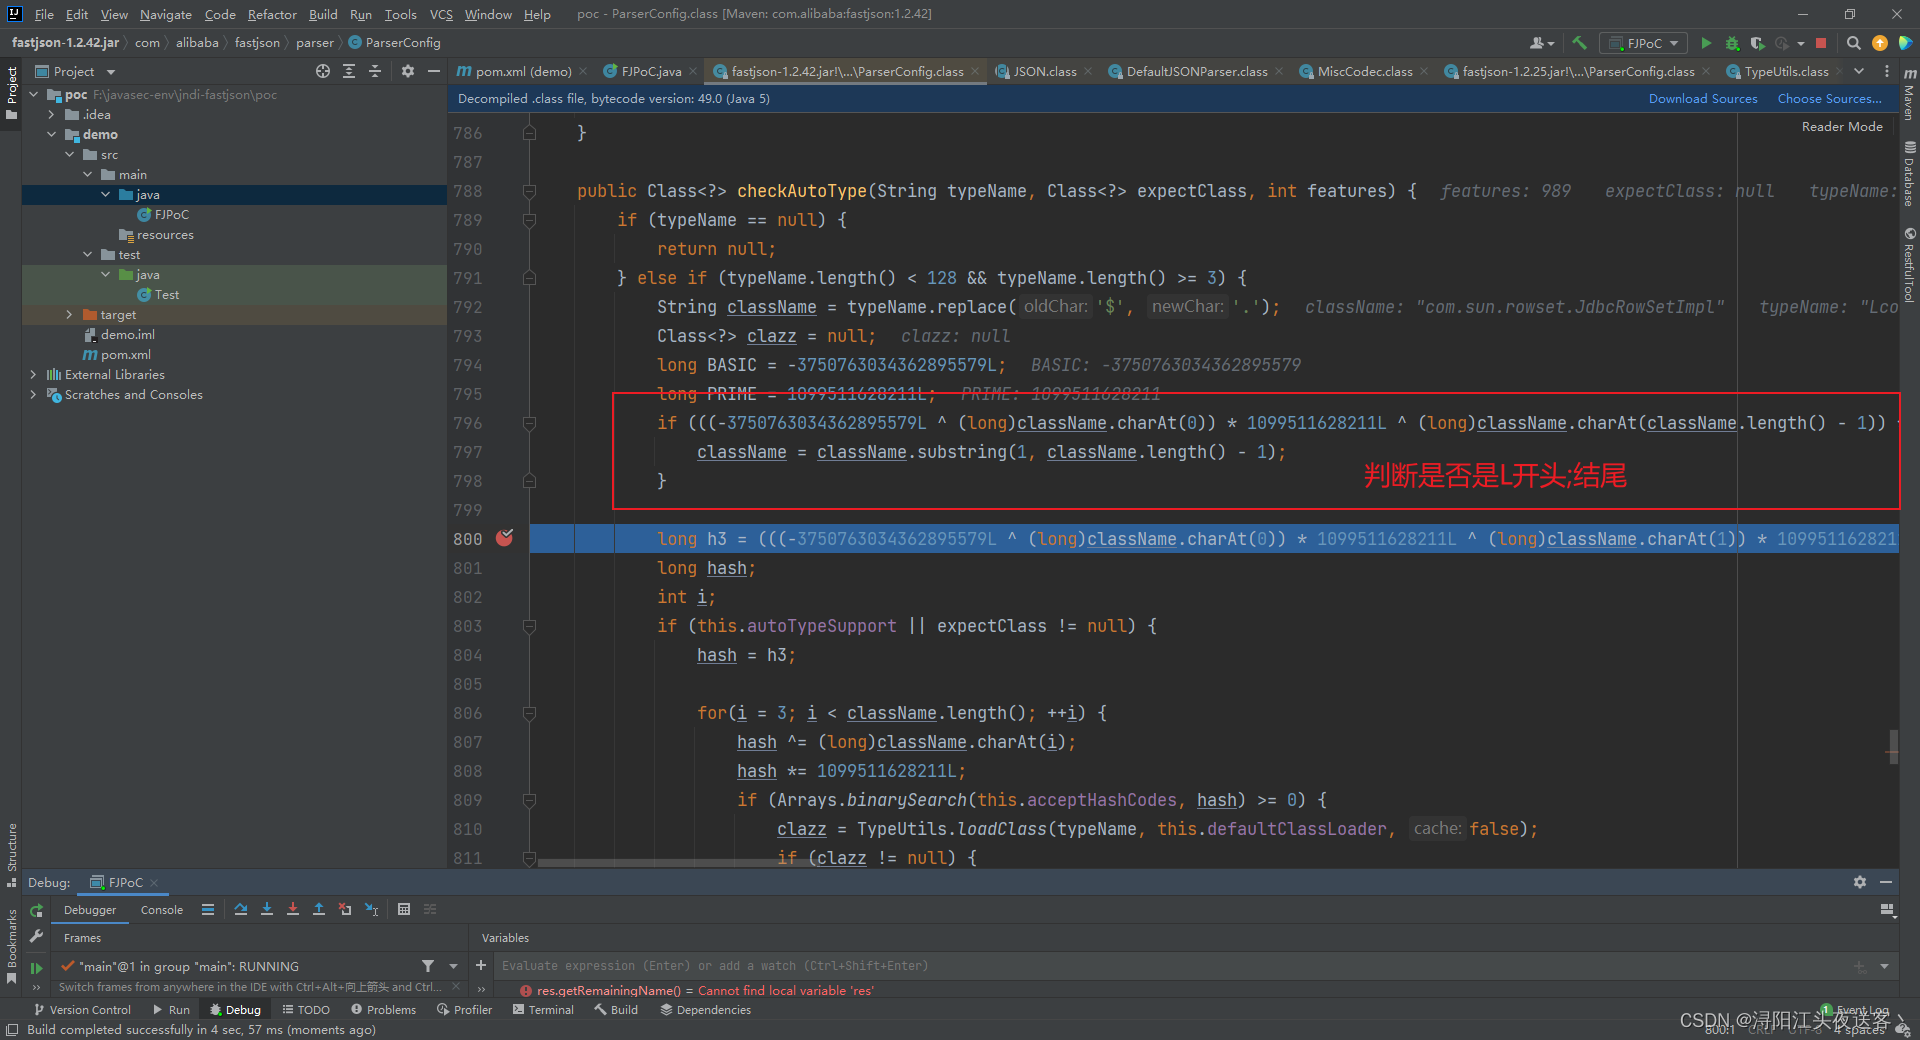
Task: Expand Scratches and Consoles node
Action: [x=33, y=394]
